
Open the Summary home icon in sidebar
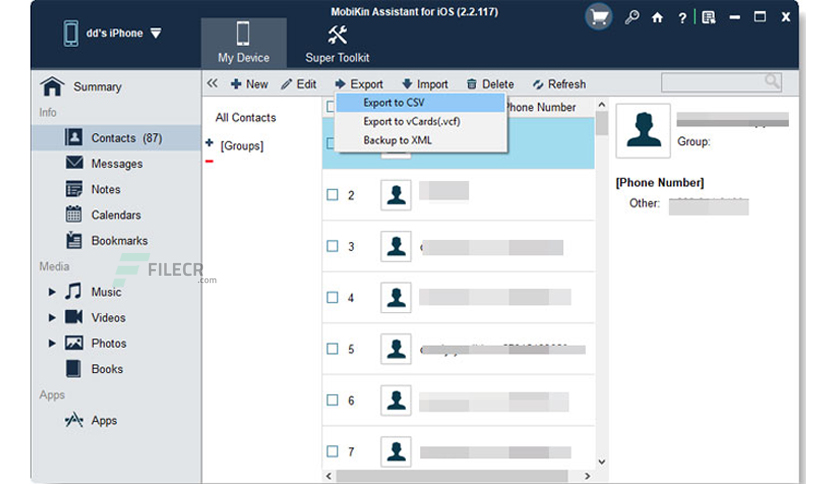(52, 86)
